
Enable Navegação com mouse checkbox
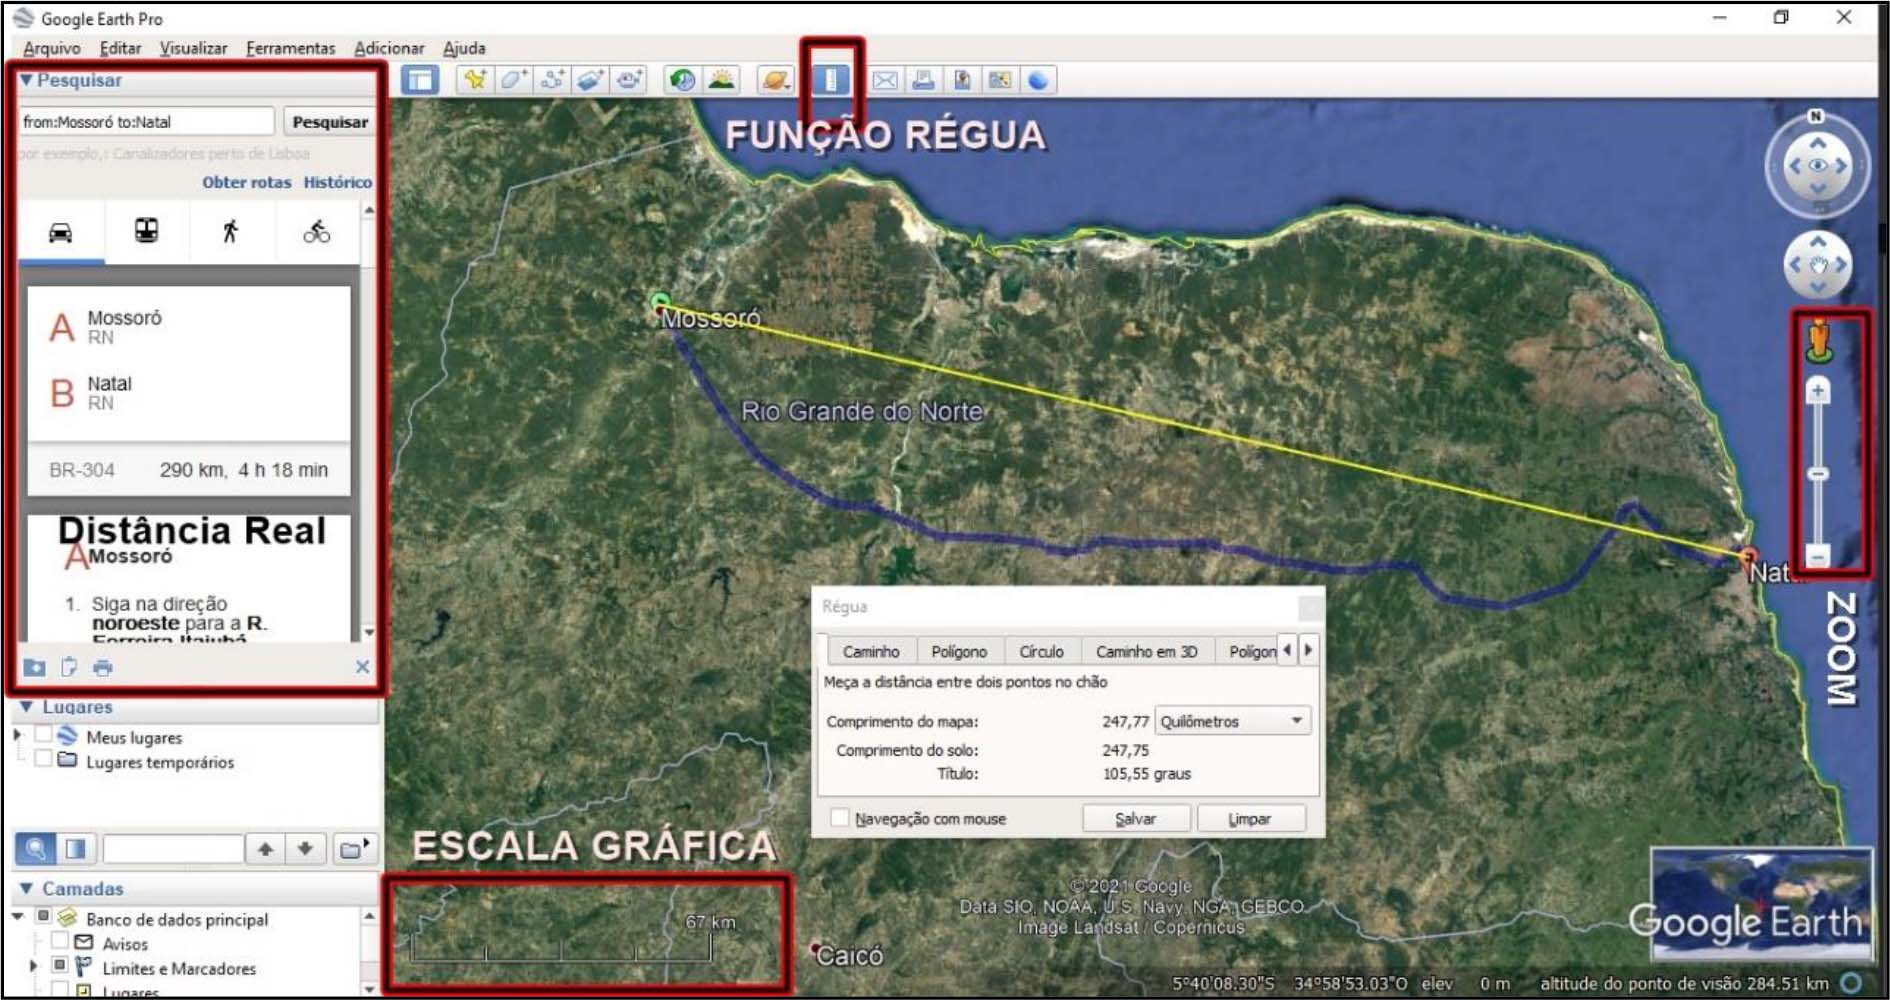point(840,818)
